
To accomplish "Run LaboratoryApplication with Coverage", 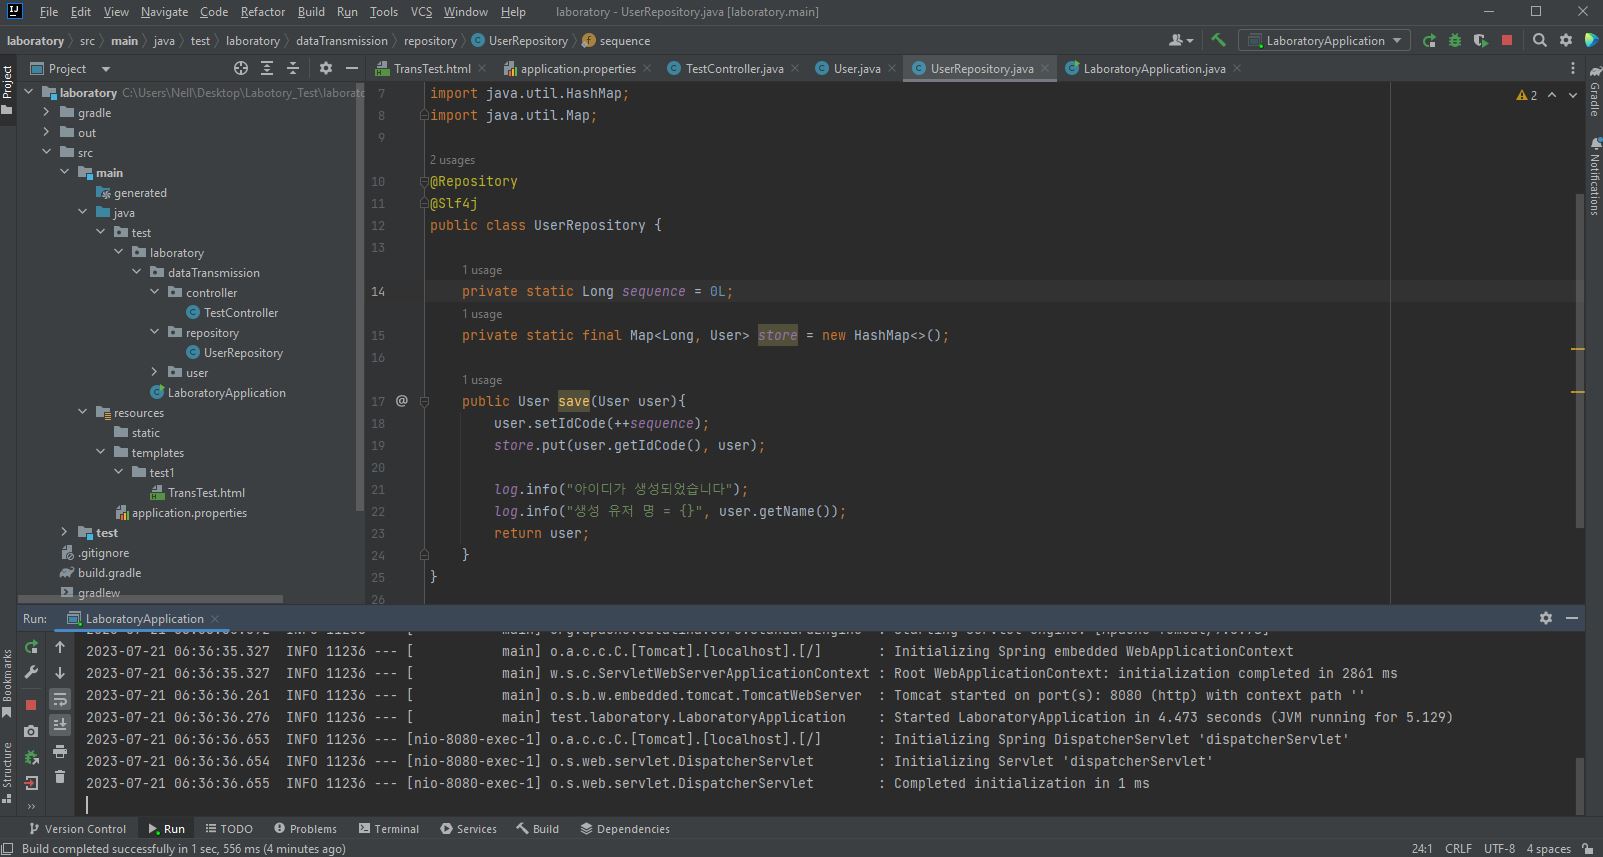I will tap(1481, 40).
